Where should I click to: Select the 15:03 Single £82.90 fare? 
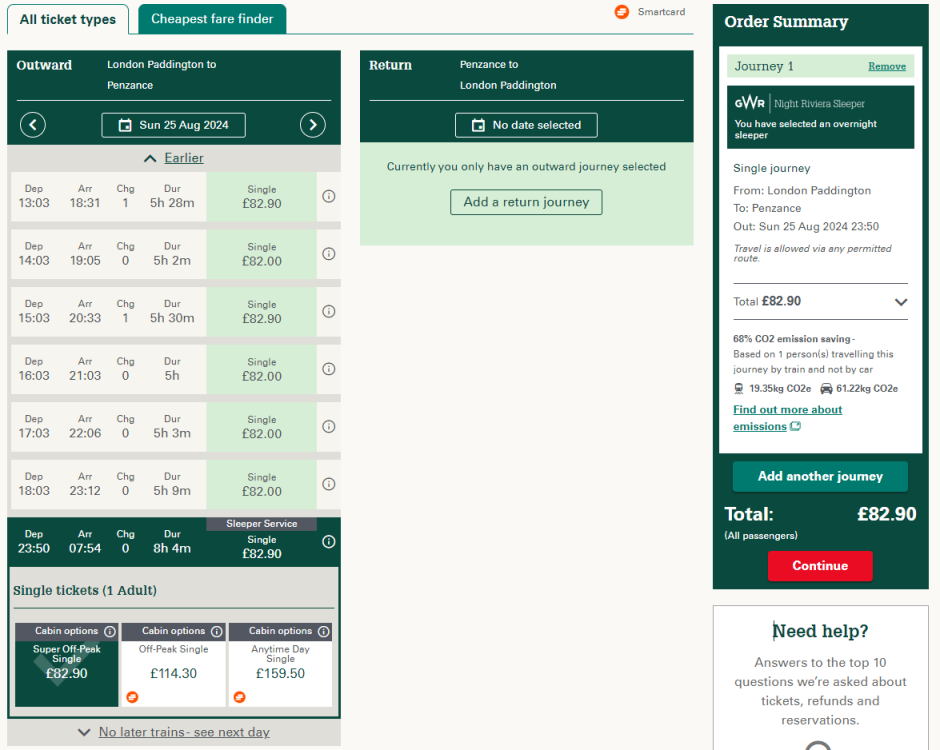(x=261, y=312)
